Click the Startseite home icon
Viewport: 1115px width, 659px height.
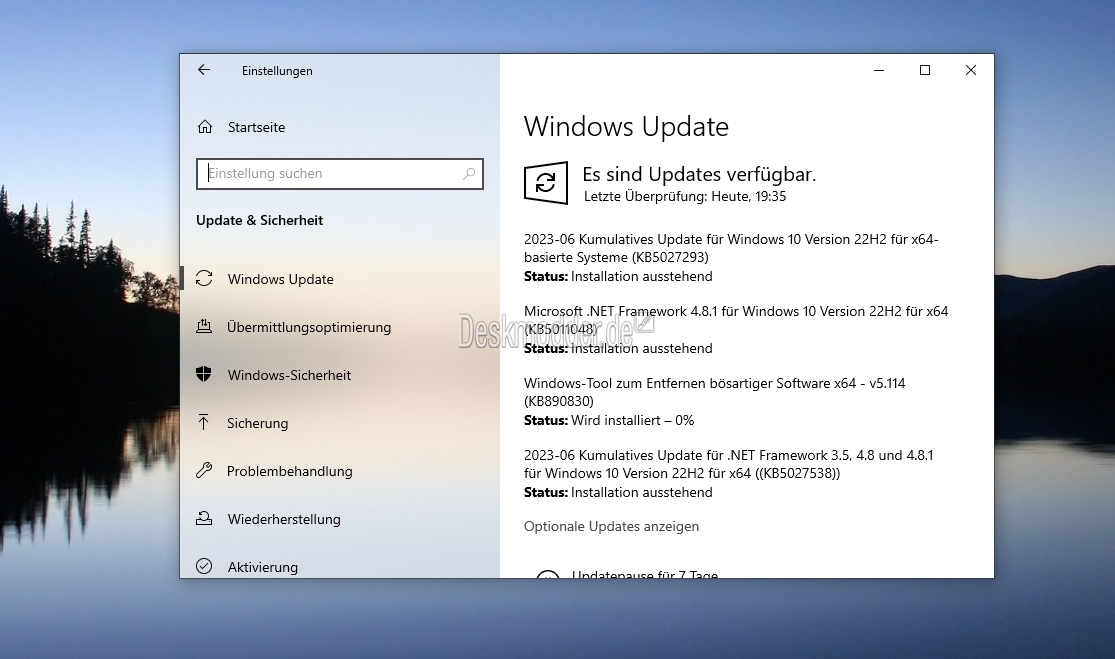pyautogui.click(x=205, y=127)
